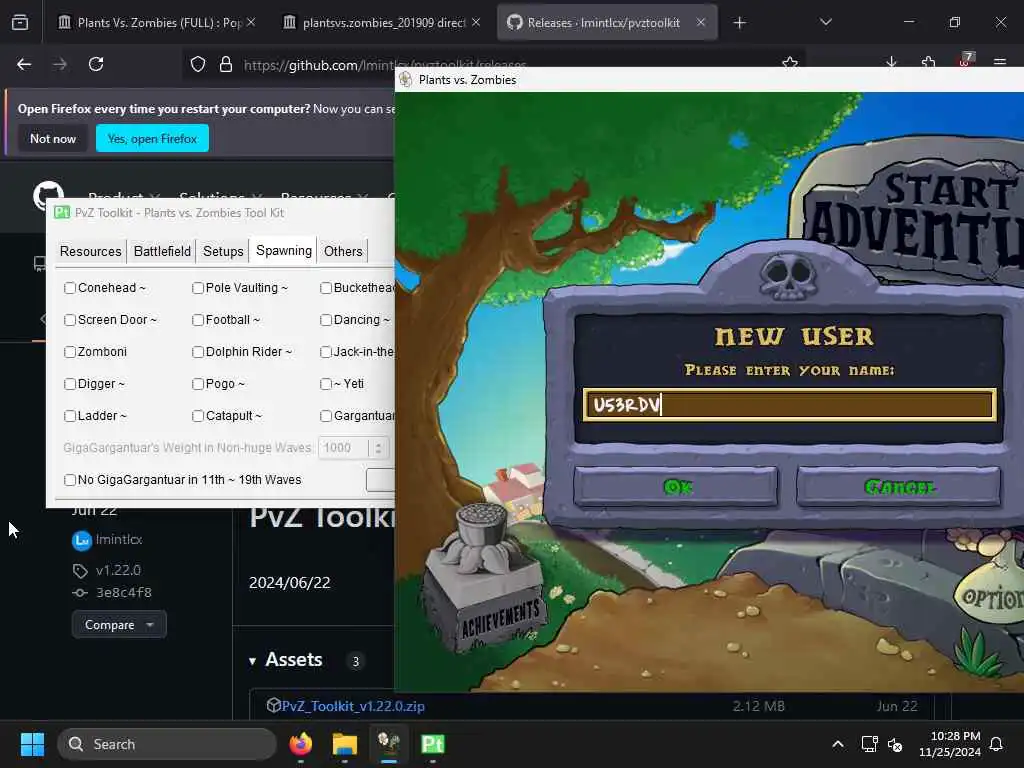Open the Firefox extensions icon
The image size is (1024, 768).
928,63
